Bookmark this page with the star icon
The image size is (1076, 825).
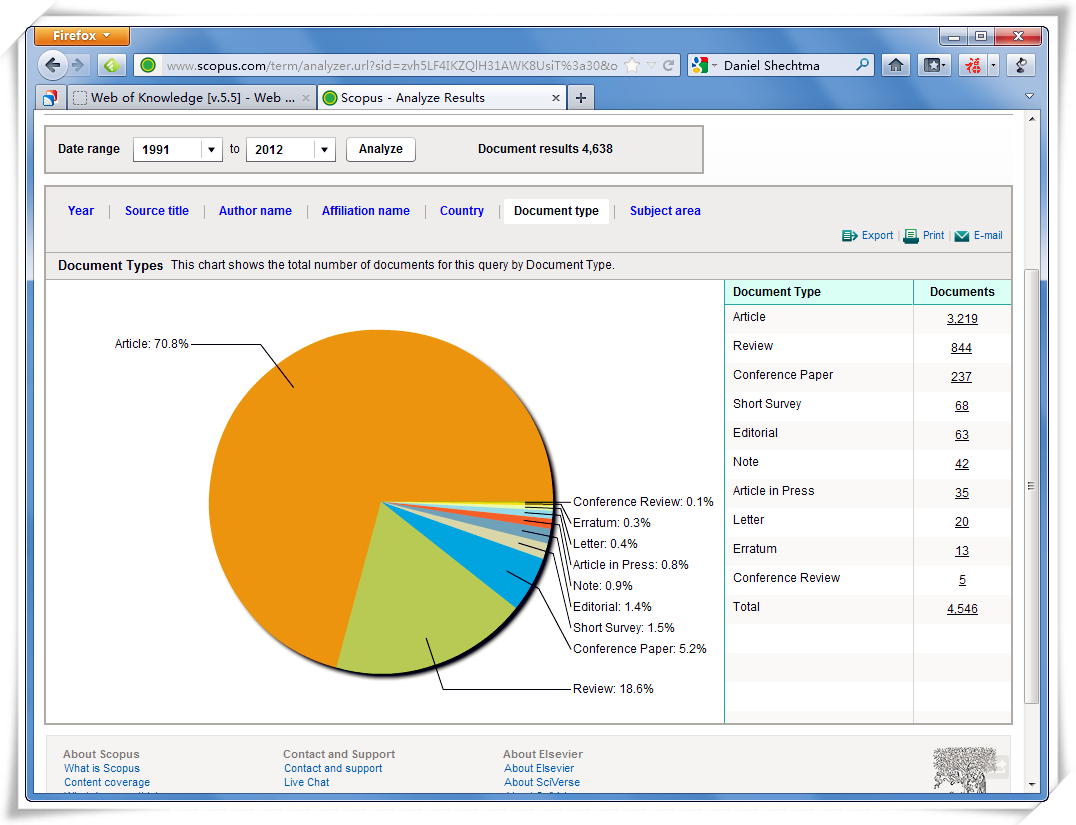632,65
